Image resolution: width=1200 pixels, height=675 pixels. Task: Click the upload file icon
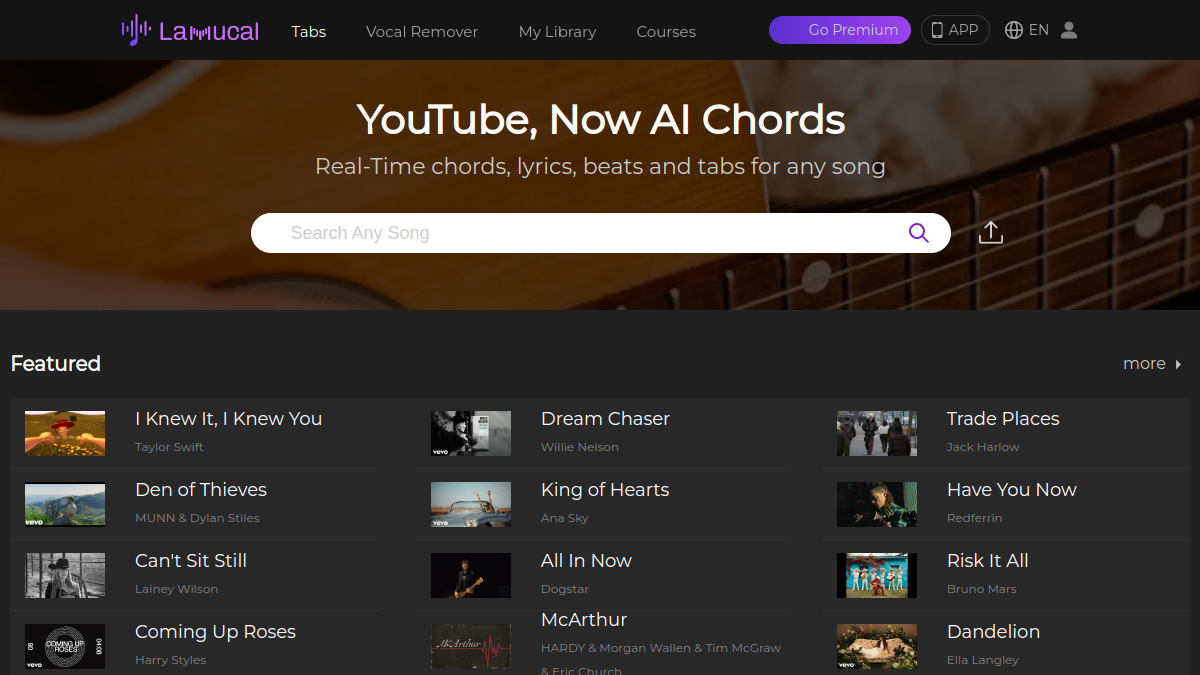point(990,233)
